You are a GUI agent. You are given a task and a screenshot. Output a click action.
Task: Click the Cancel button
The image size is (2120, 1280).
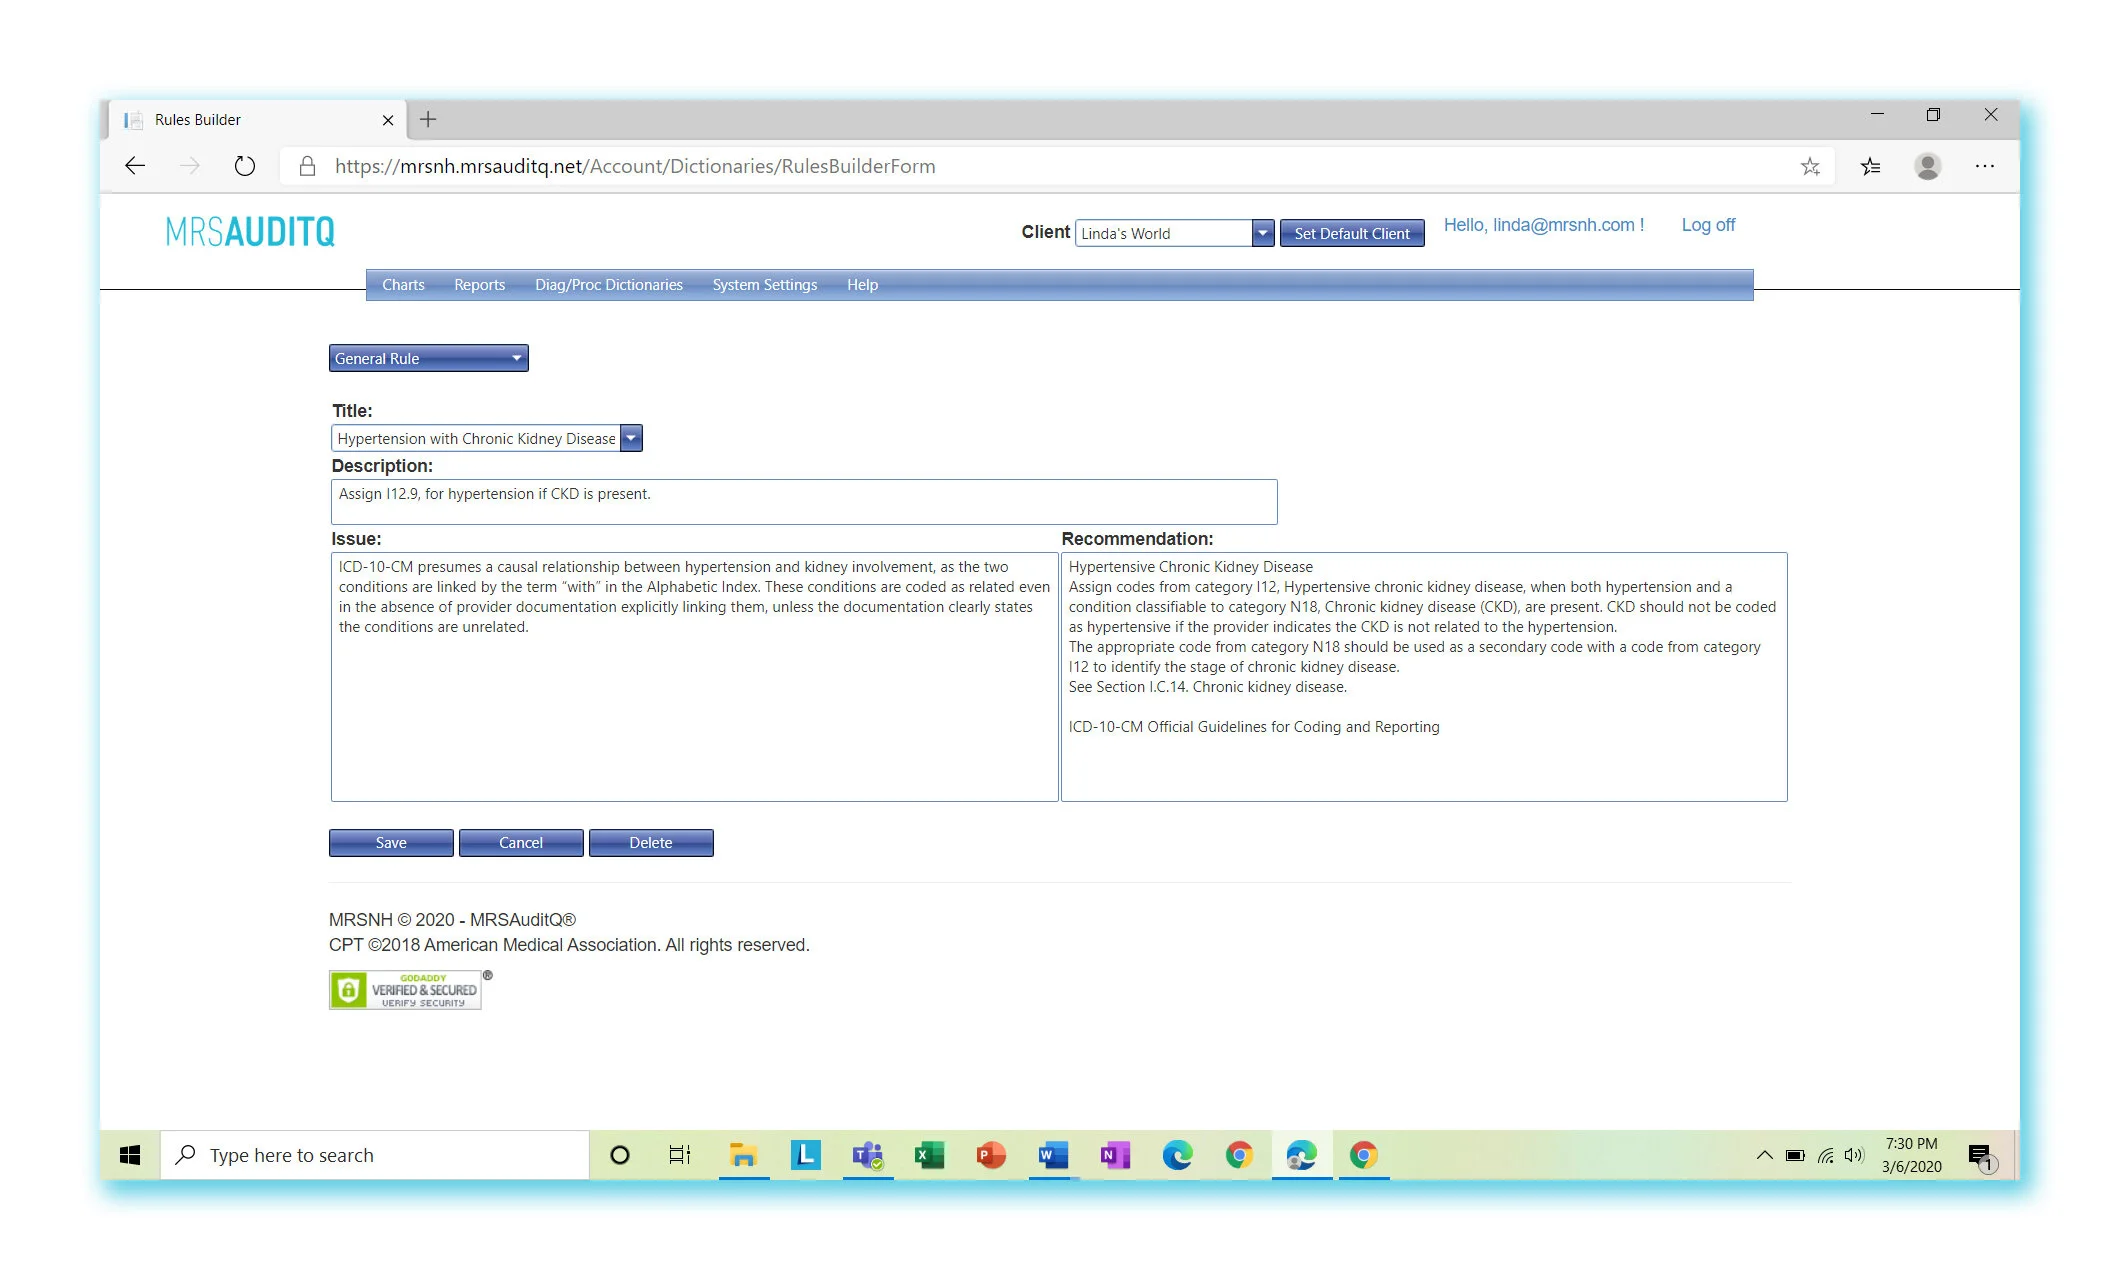coord(521,843)
